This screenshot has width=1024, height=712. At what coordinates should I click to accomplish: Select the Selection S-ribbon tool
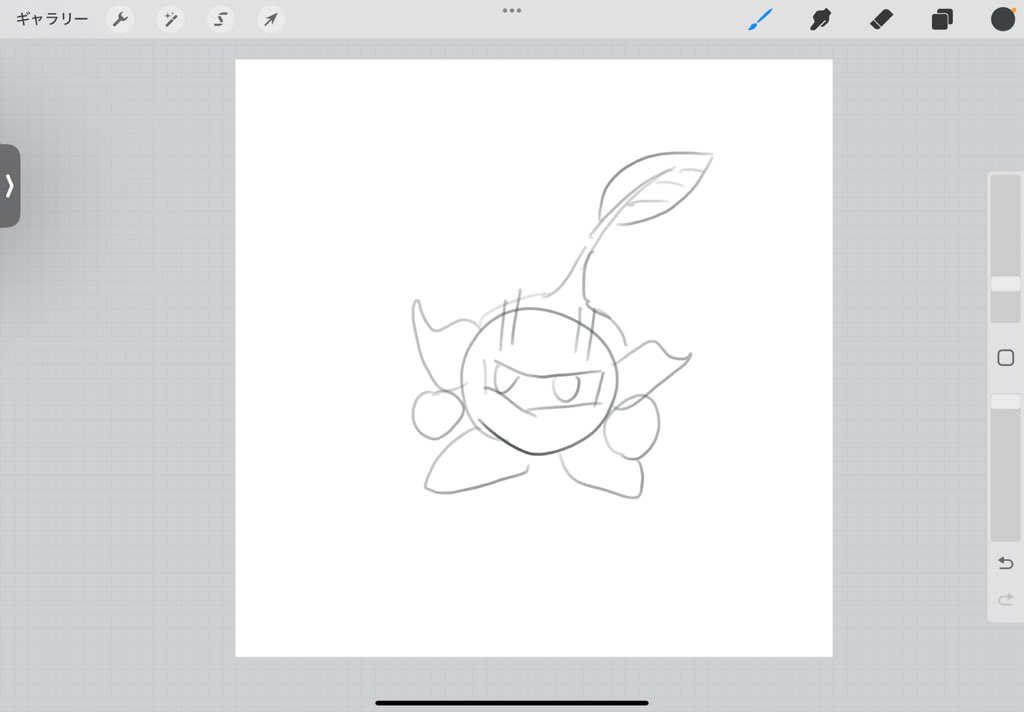pyautogui.click(x=221, y=20)
